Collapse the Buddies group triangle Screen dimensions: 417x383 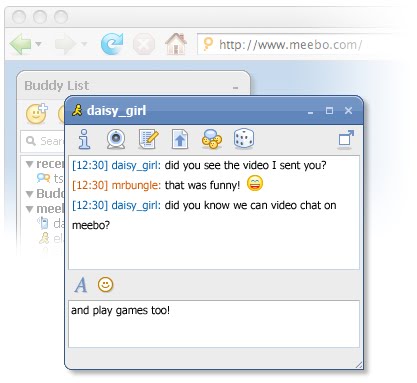30,194
